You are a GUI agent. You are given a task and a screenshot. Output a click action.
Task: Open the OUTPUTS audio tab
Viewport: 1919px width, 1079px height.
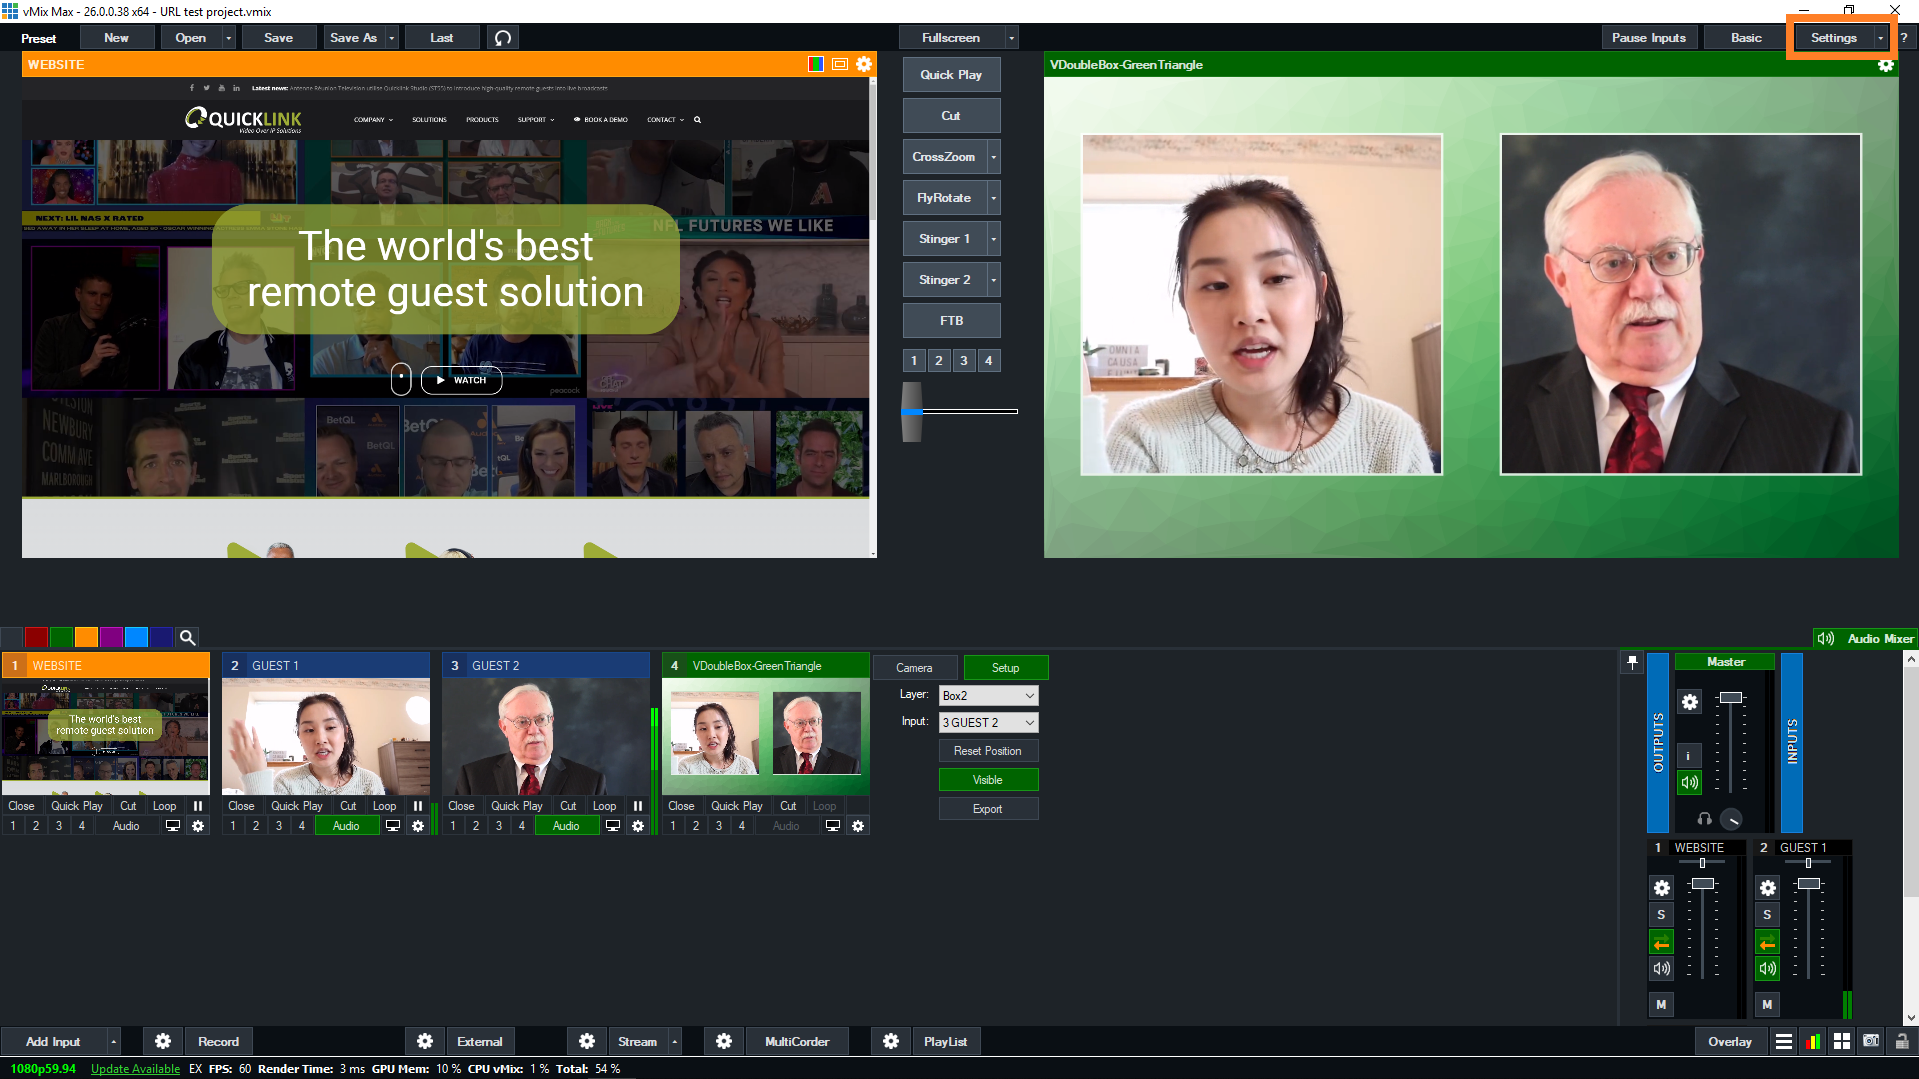[1658, 742]
